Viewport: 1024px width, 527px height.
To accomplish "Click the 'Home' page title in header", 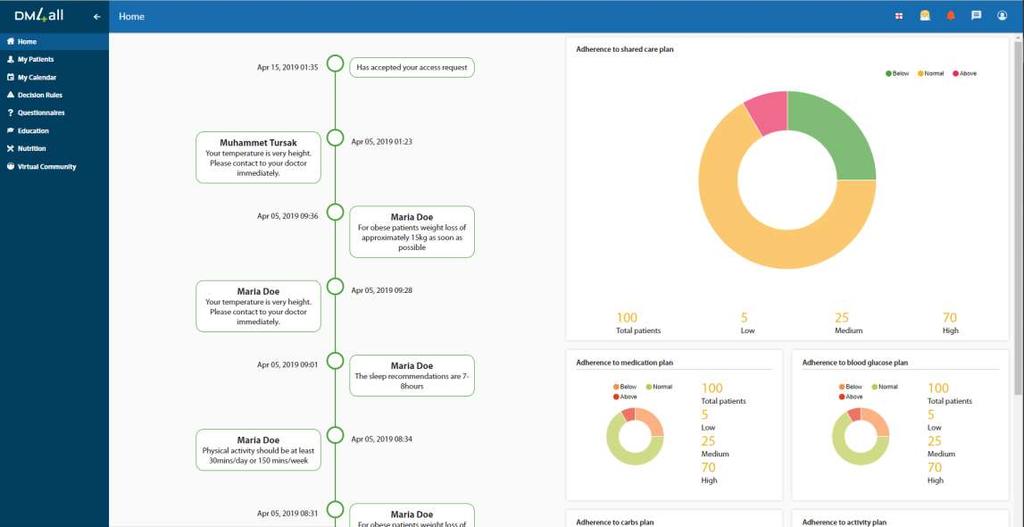I will click(131, 16).
